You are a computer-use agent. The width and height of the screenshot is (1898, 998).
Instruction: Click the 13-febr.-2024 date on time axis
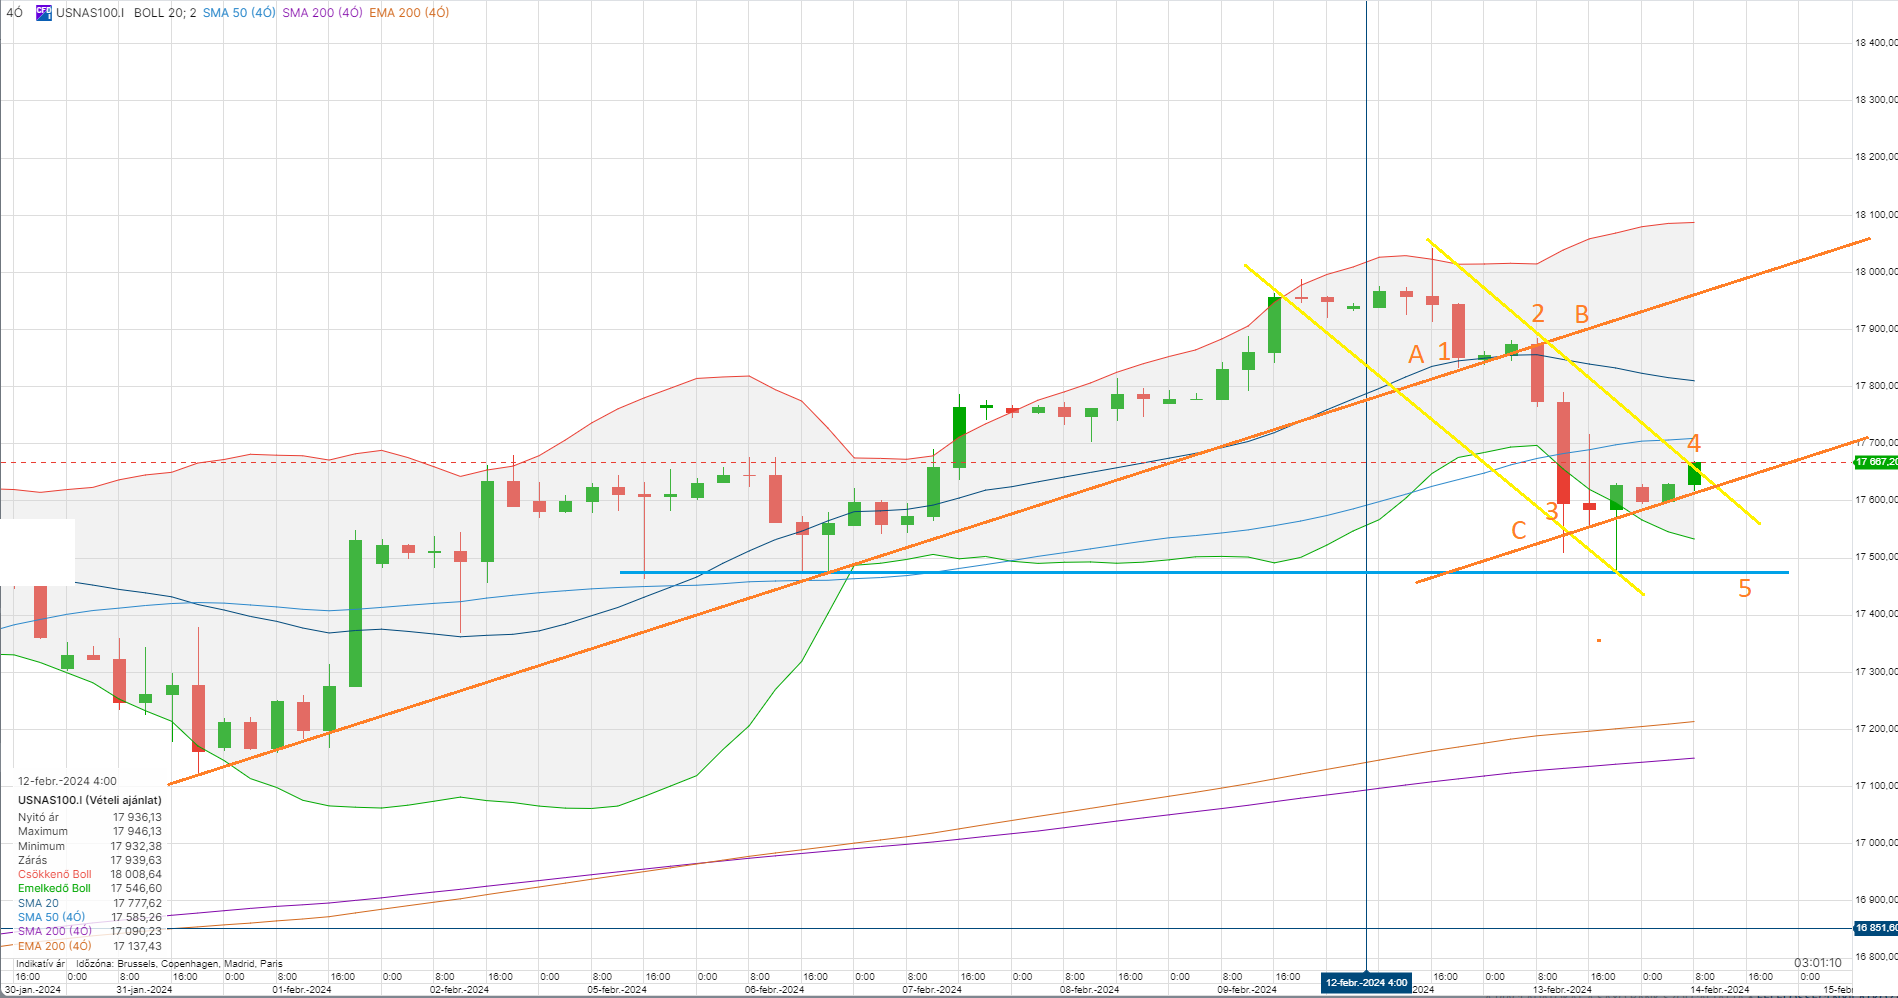[x=1562, y=990]
